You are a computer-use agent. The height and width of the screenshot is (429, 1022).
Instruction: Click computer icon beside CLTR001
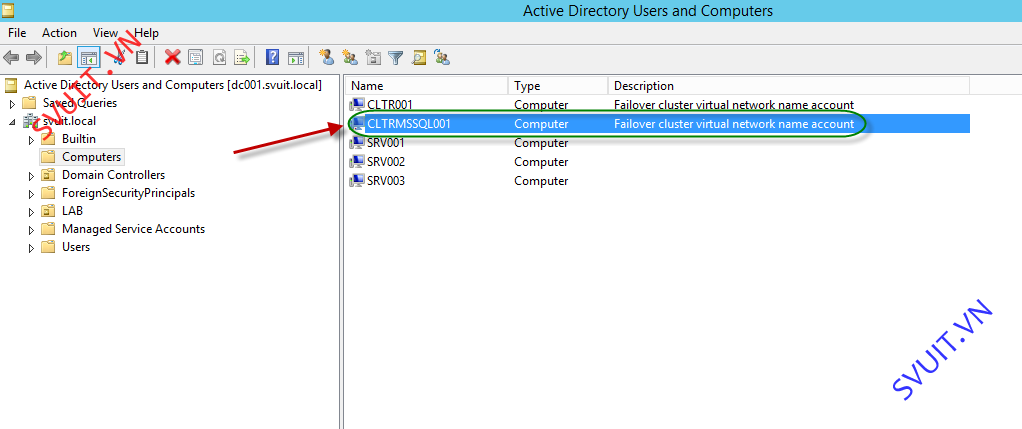coord(357,104)
